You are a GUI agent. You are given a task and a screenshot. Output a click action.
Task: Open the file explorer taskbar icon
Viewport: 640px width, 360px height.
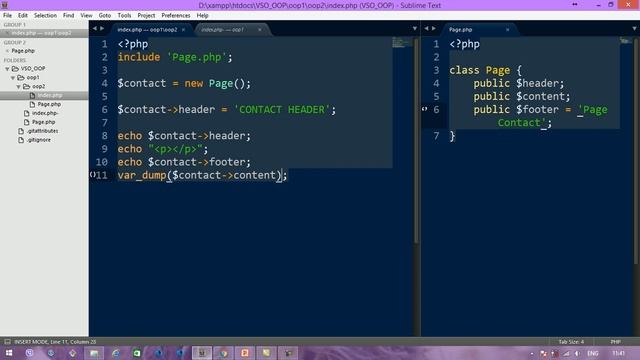[x=94, y=353]
